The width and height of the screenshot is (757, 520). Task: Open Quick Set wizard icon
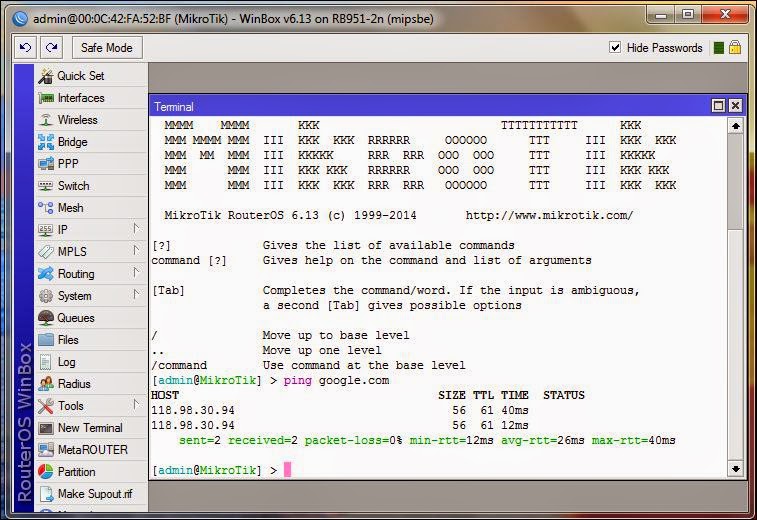coord(46,76)
